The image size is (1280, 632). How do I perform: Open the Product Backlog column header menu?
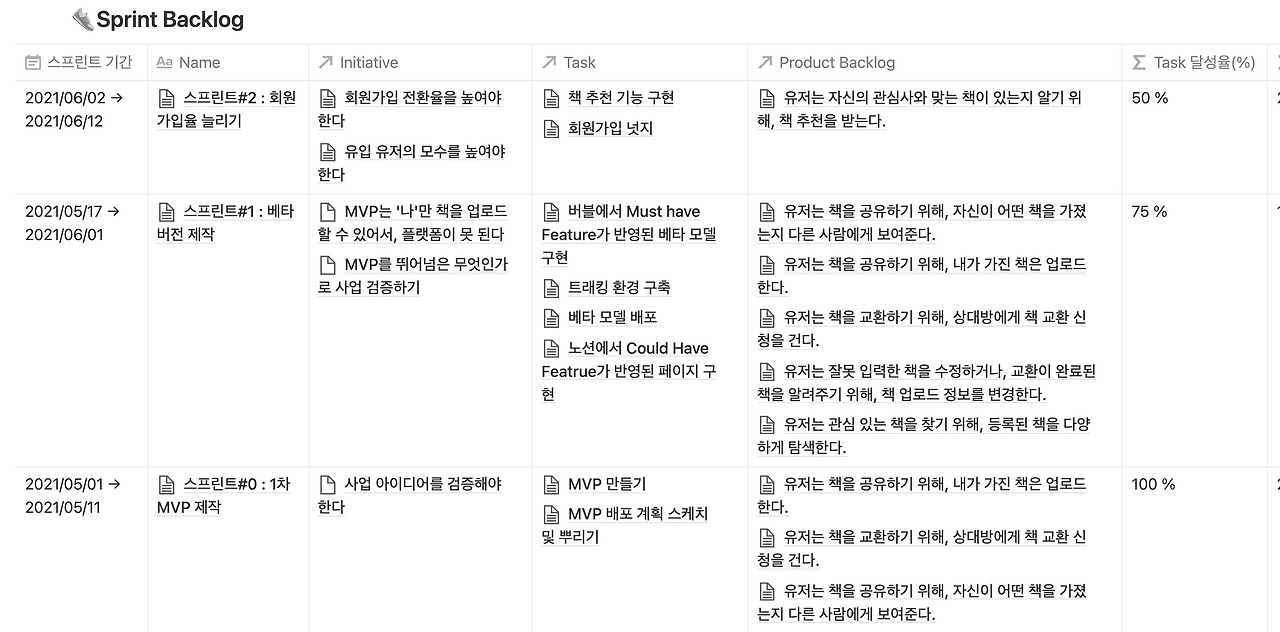pyautogui.click(x=934, y=62)
